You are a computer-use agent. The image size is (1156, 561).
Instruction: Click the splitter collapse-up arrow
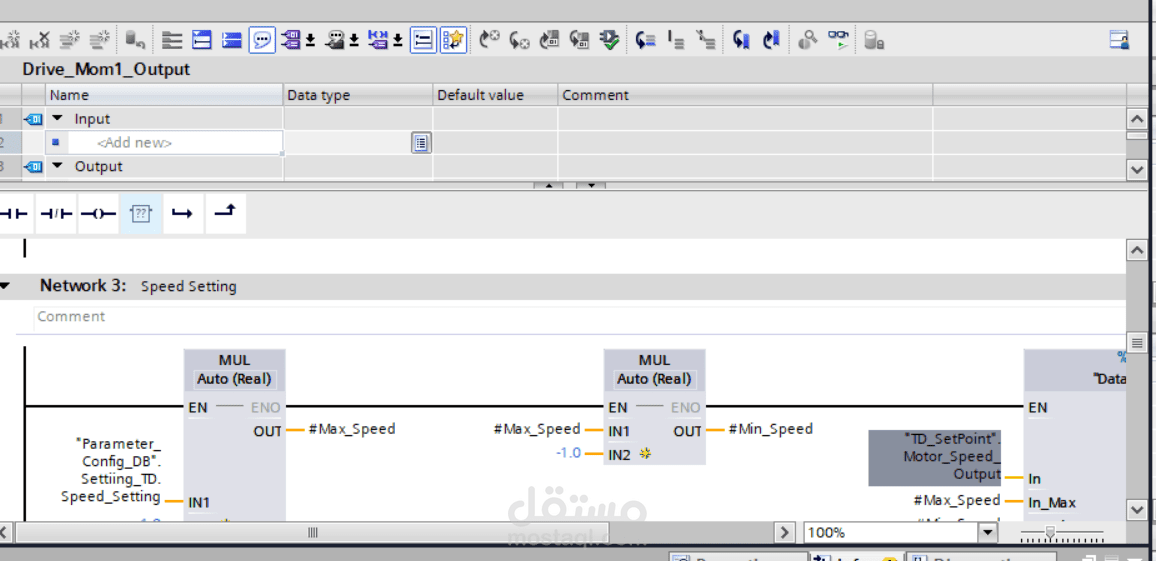tap(548, 186)
